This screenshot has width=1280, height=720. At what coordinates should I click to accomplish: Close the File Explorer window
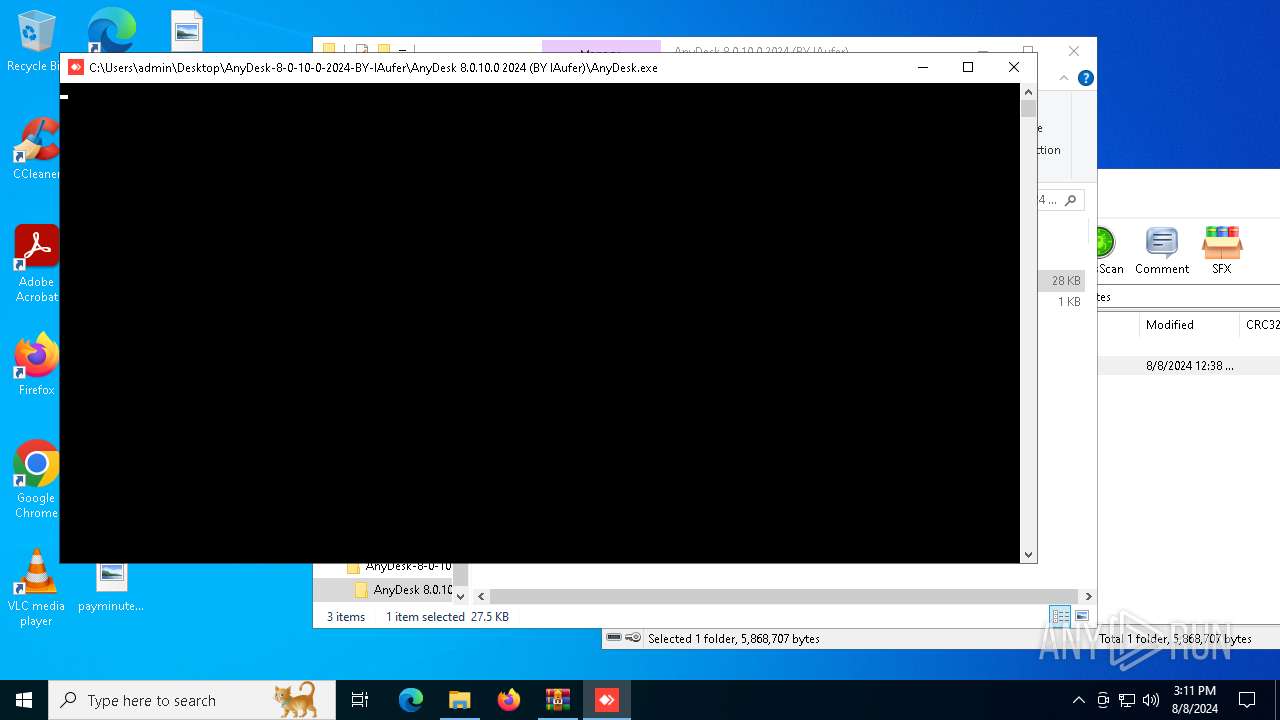[x=1073, y=50]
